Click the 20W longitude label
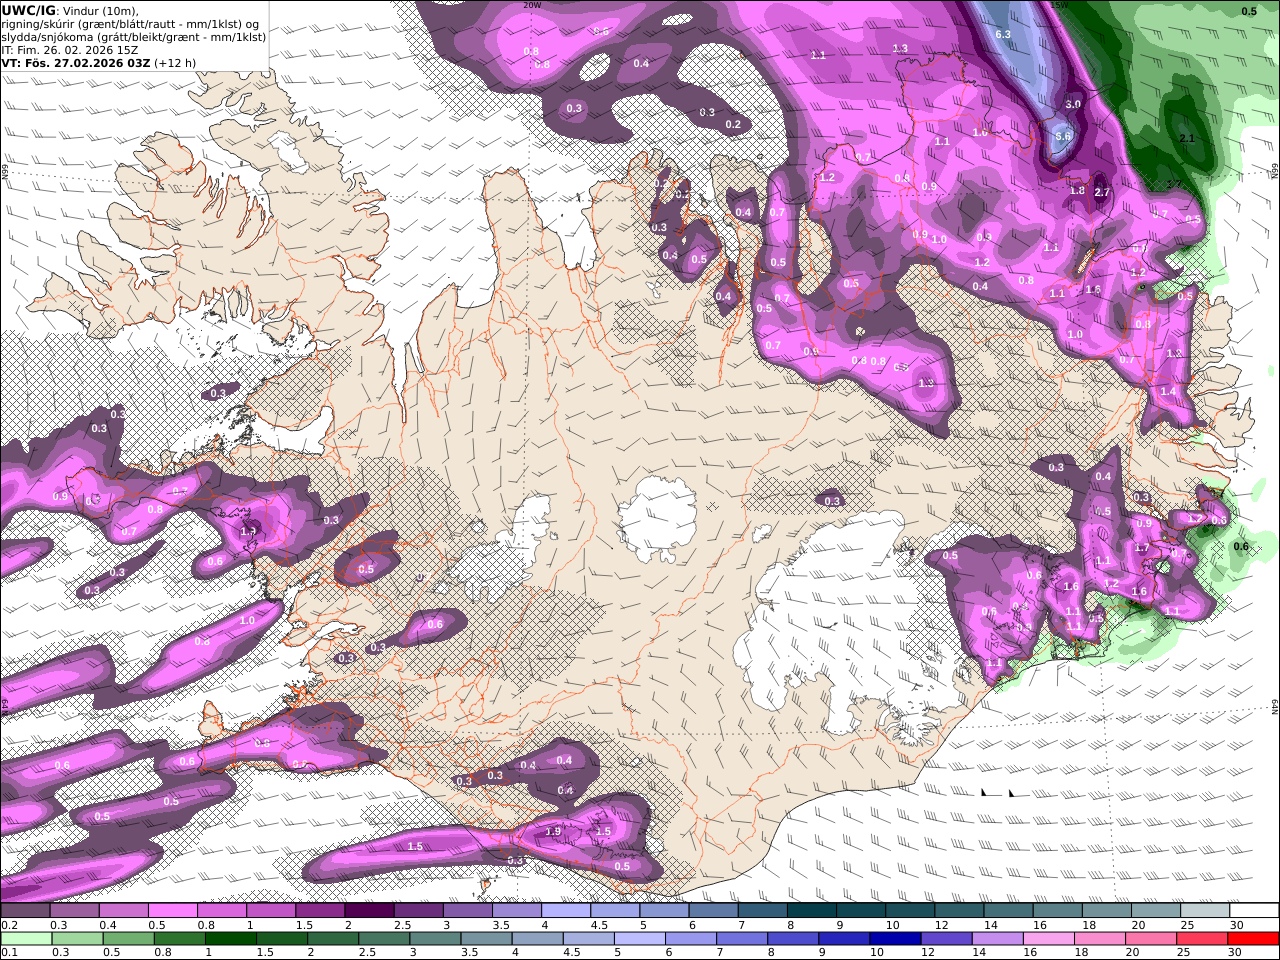Viewport: 1280px width, 960px height. tap(532, 5)
